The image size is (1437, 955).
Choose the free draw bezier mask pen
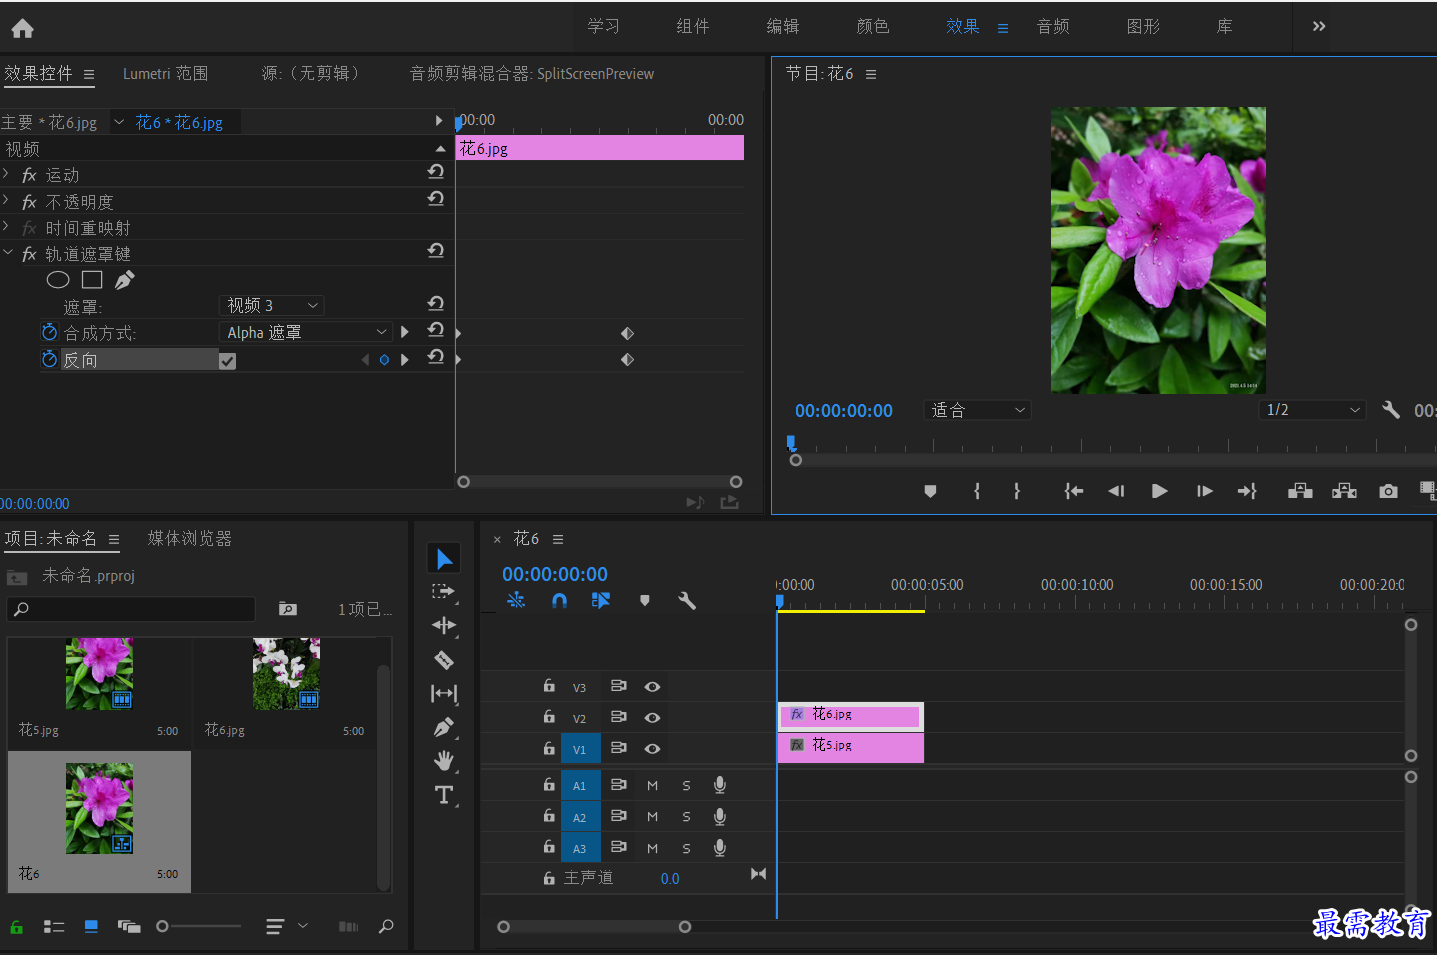coord(124,280)
